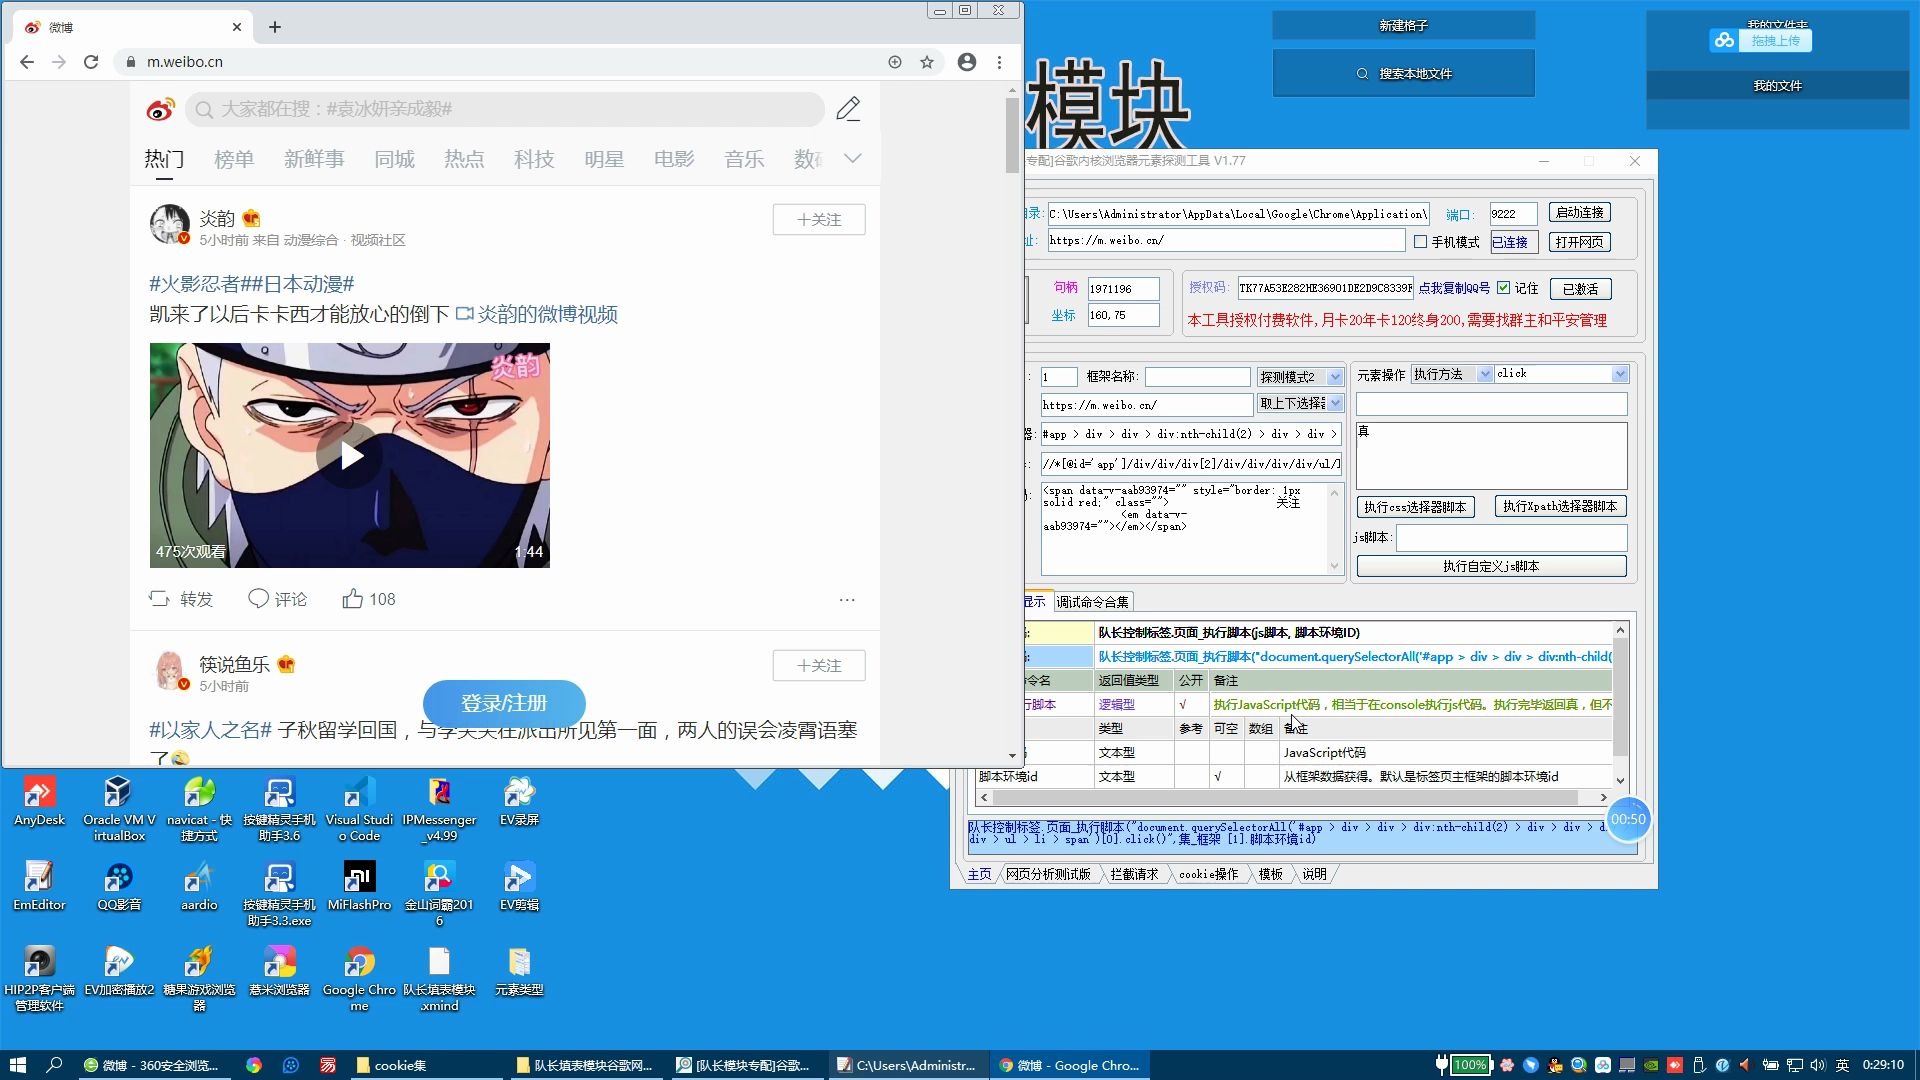Click the 登录/注册 button
The width and height of the screenshot is (1920, 1080).
coord(504,703)
